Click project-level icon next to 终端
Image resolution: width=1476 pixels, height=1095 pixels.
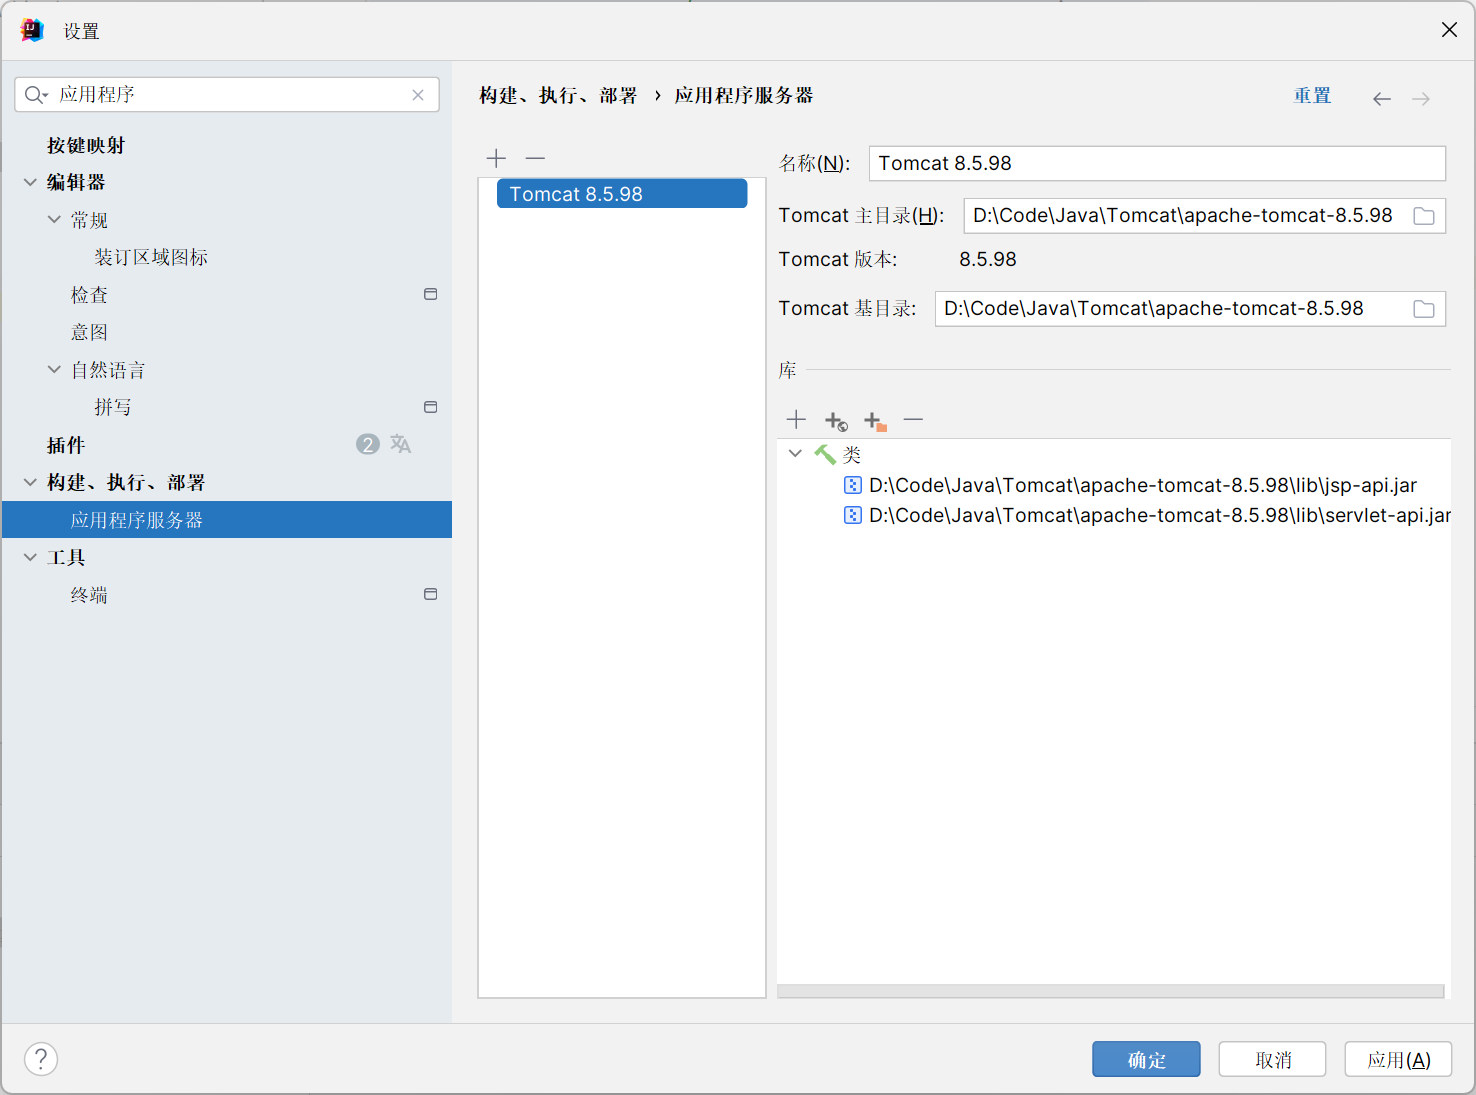pyautogui.click(x=431, y=594)
